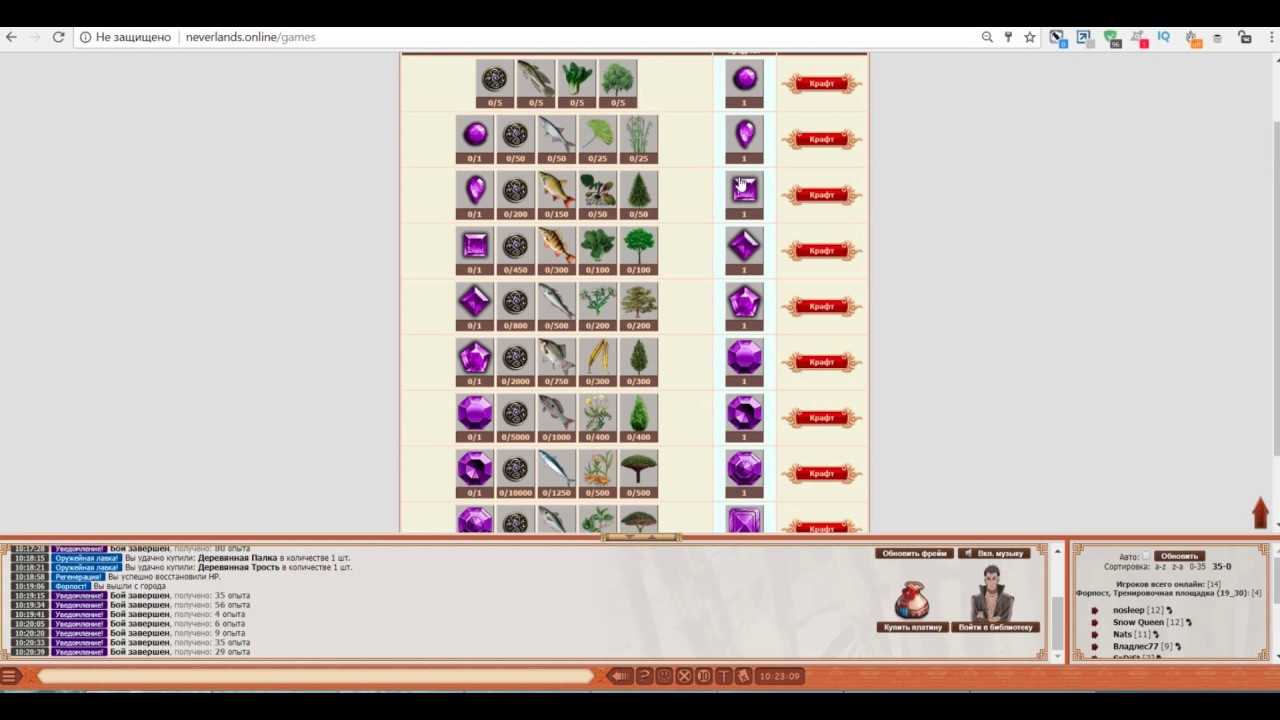Click the browser address bar URL
1280x720 pixels.
tap(250, 37)
